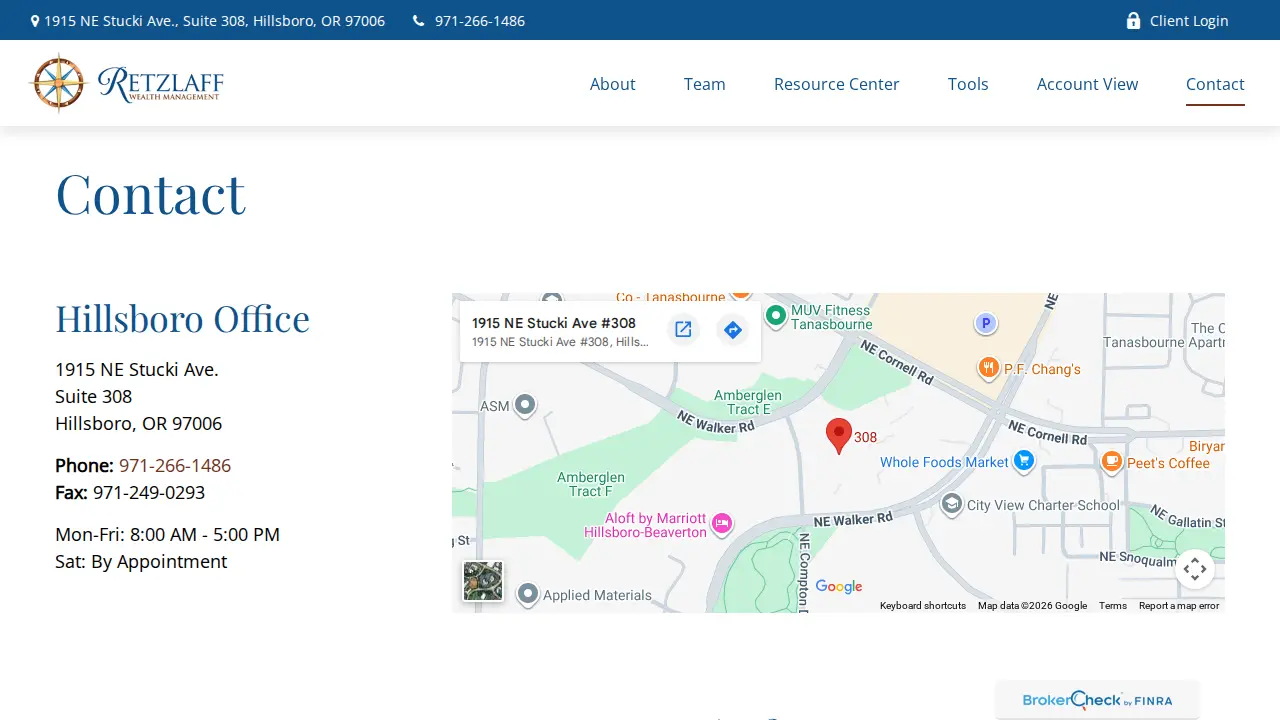Open the Team menu item
Image resolution: width=1280 pixels, height=720 pixels.
point(705,84)
